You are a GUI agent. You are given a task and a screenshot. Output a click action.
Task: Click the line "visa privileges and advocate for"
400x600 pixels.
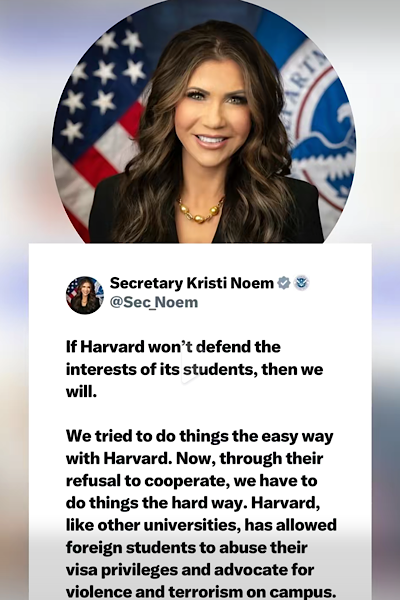[x=190, y=570]
